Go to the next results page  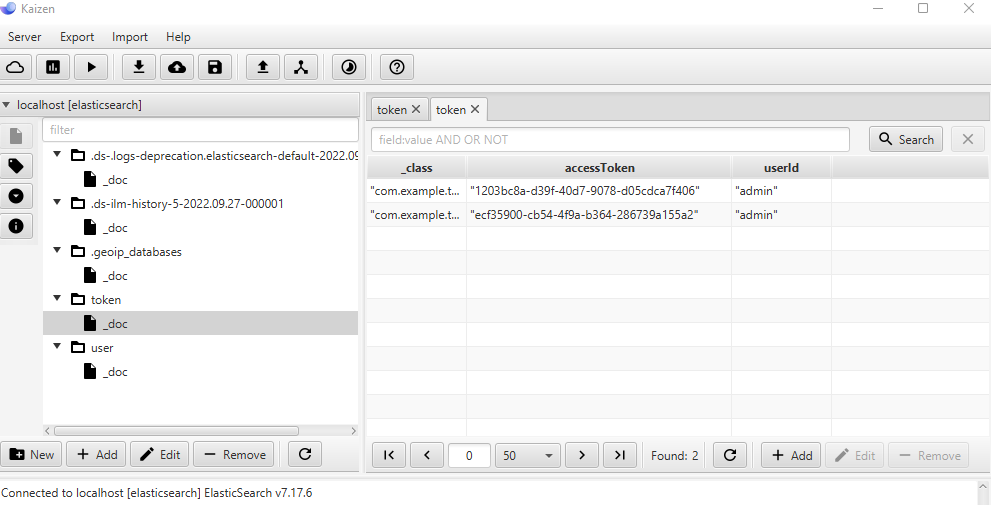582,455
